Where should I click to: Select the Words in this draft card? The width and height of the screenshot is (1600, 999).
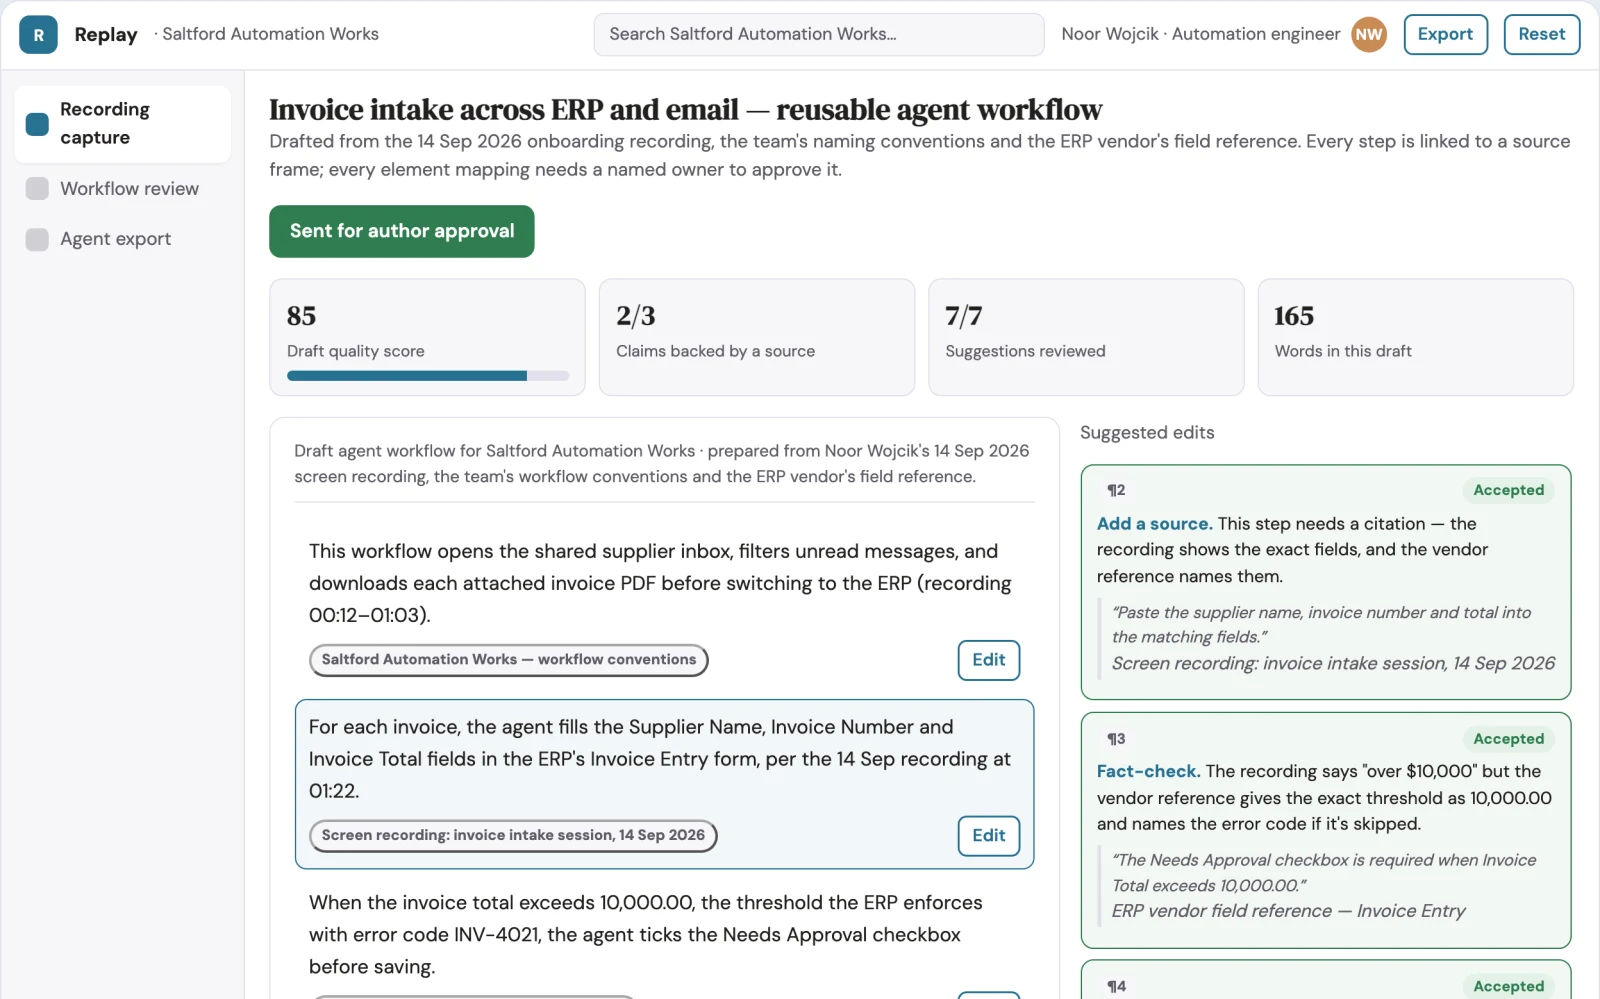(1415, 337)
